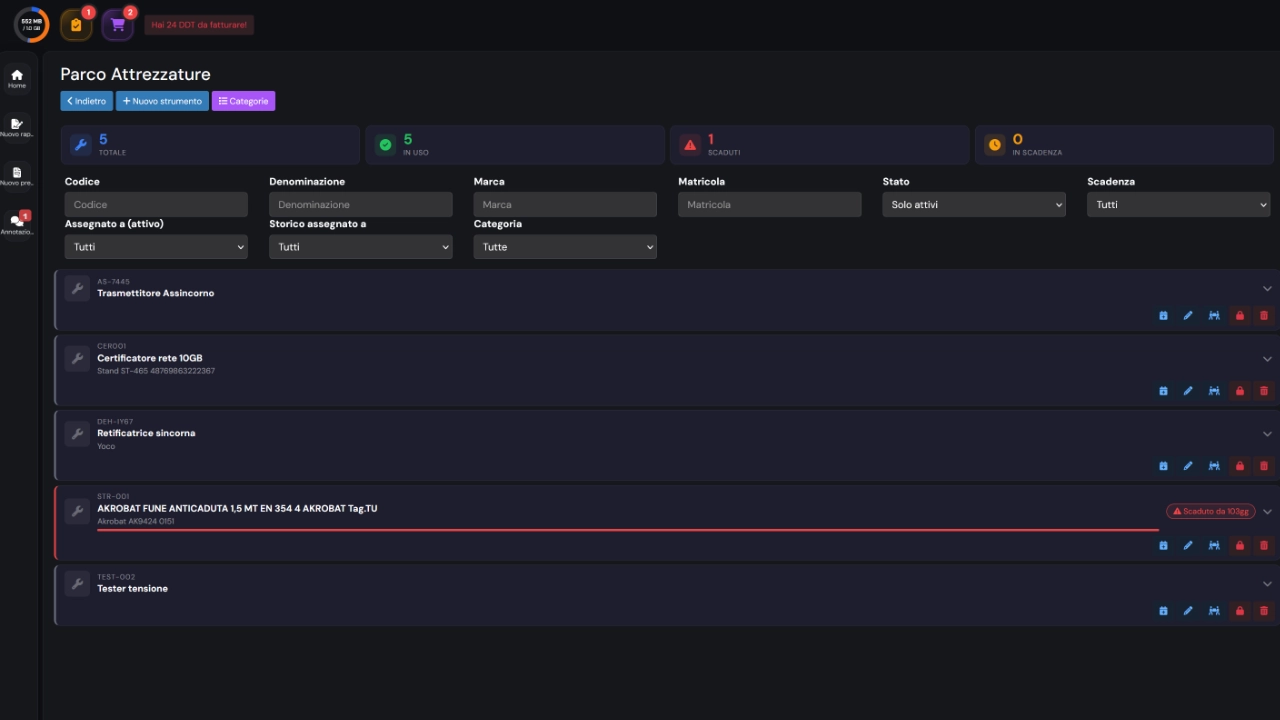The height and width of the screenshot is (720, 1280).
Task: Select the In uso stat card
Action: click(515, 145)
